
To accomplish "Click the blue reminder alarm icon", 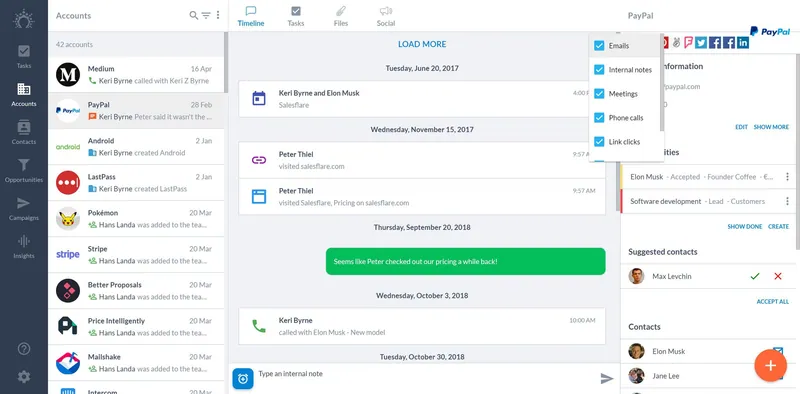I will point(243,378).
